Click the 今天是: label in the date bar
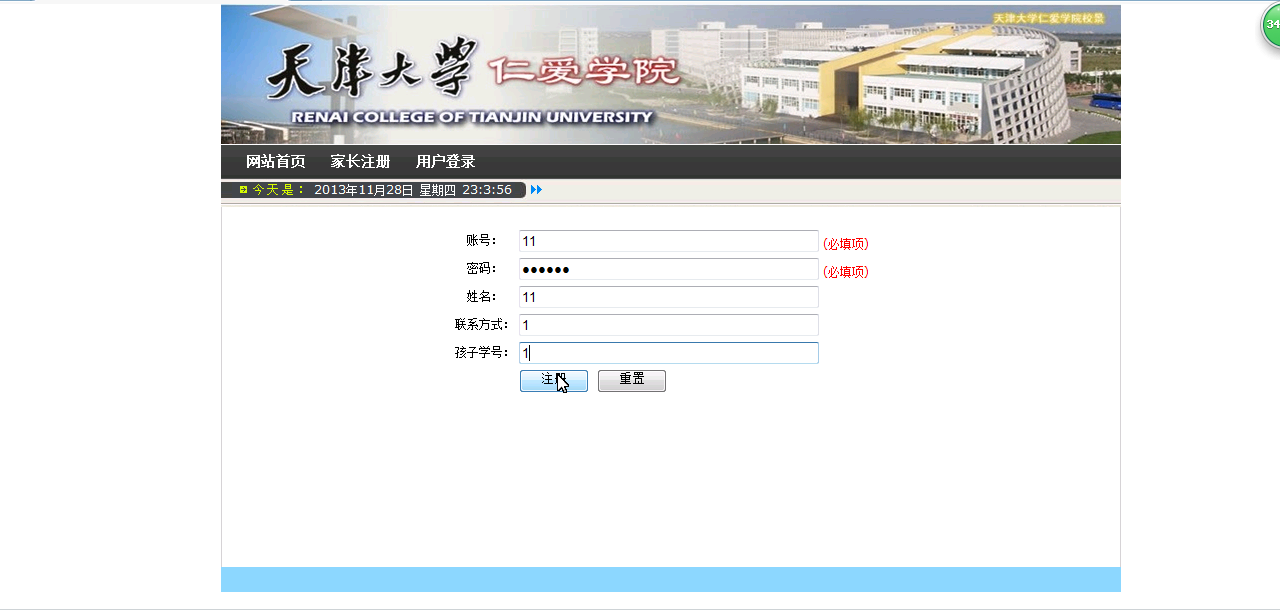The image size is (1280, 610). pyautogui.click(x=279, y=190)
